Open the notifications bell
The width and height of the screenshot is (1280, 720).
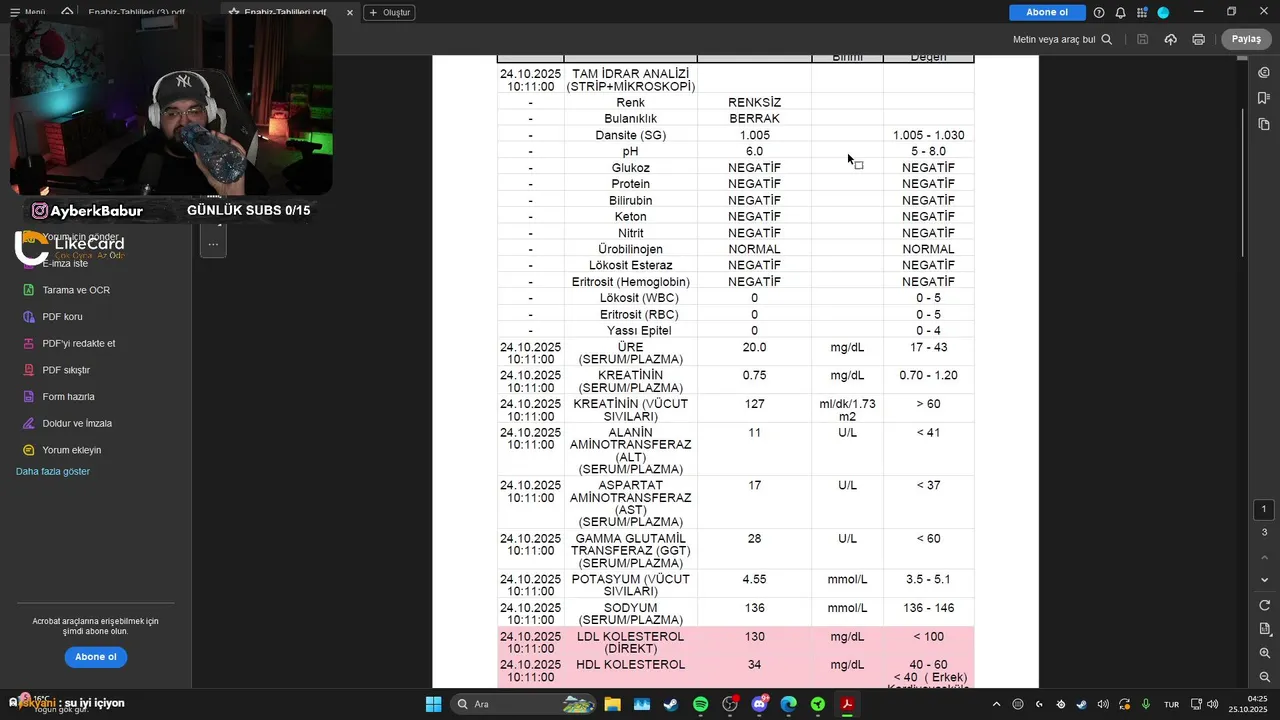click(1120, 12)
